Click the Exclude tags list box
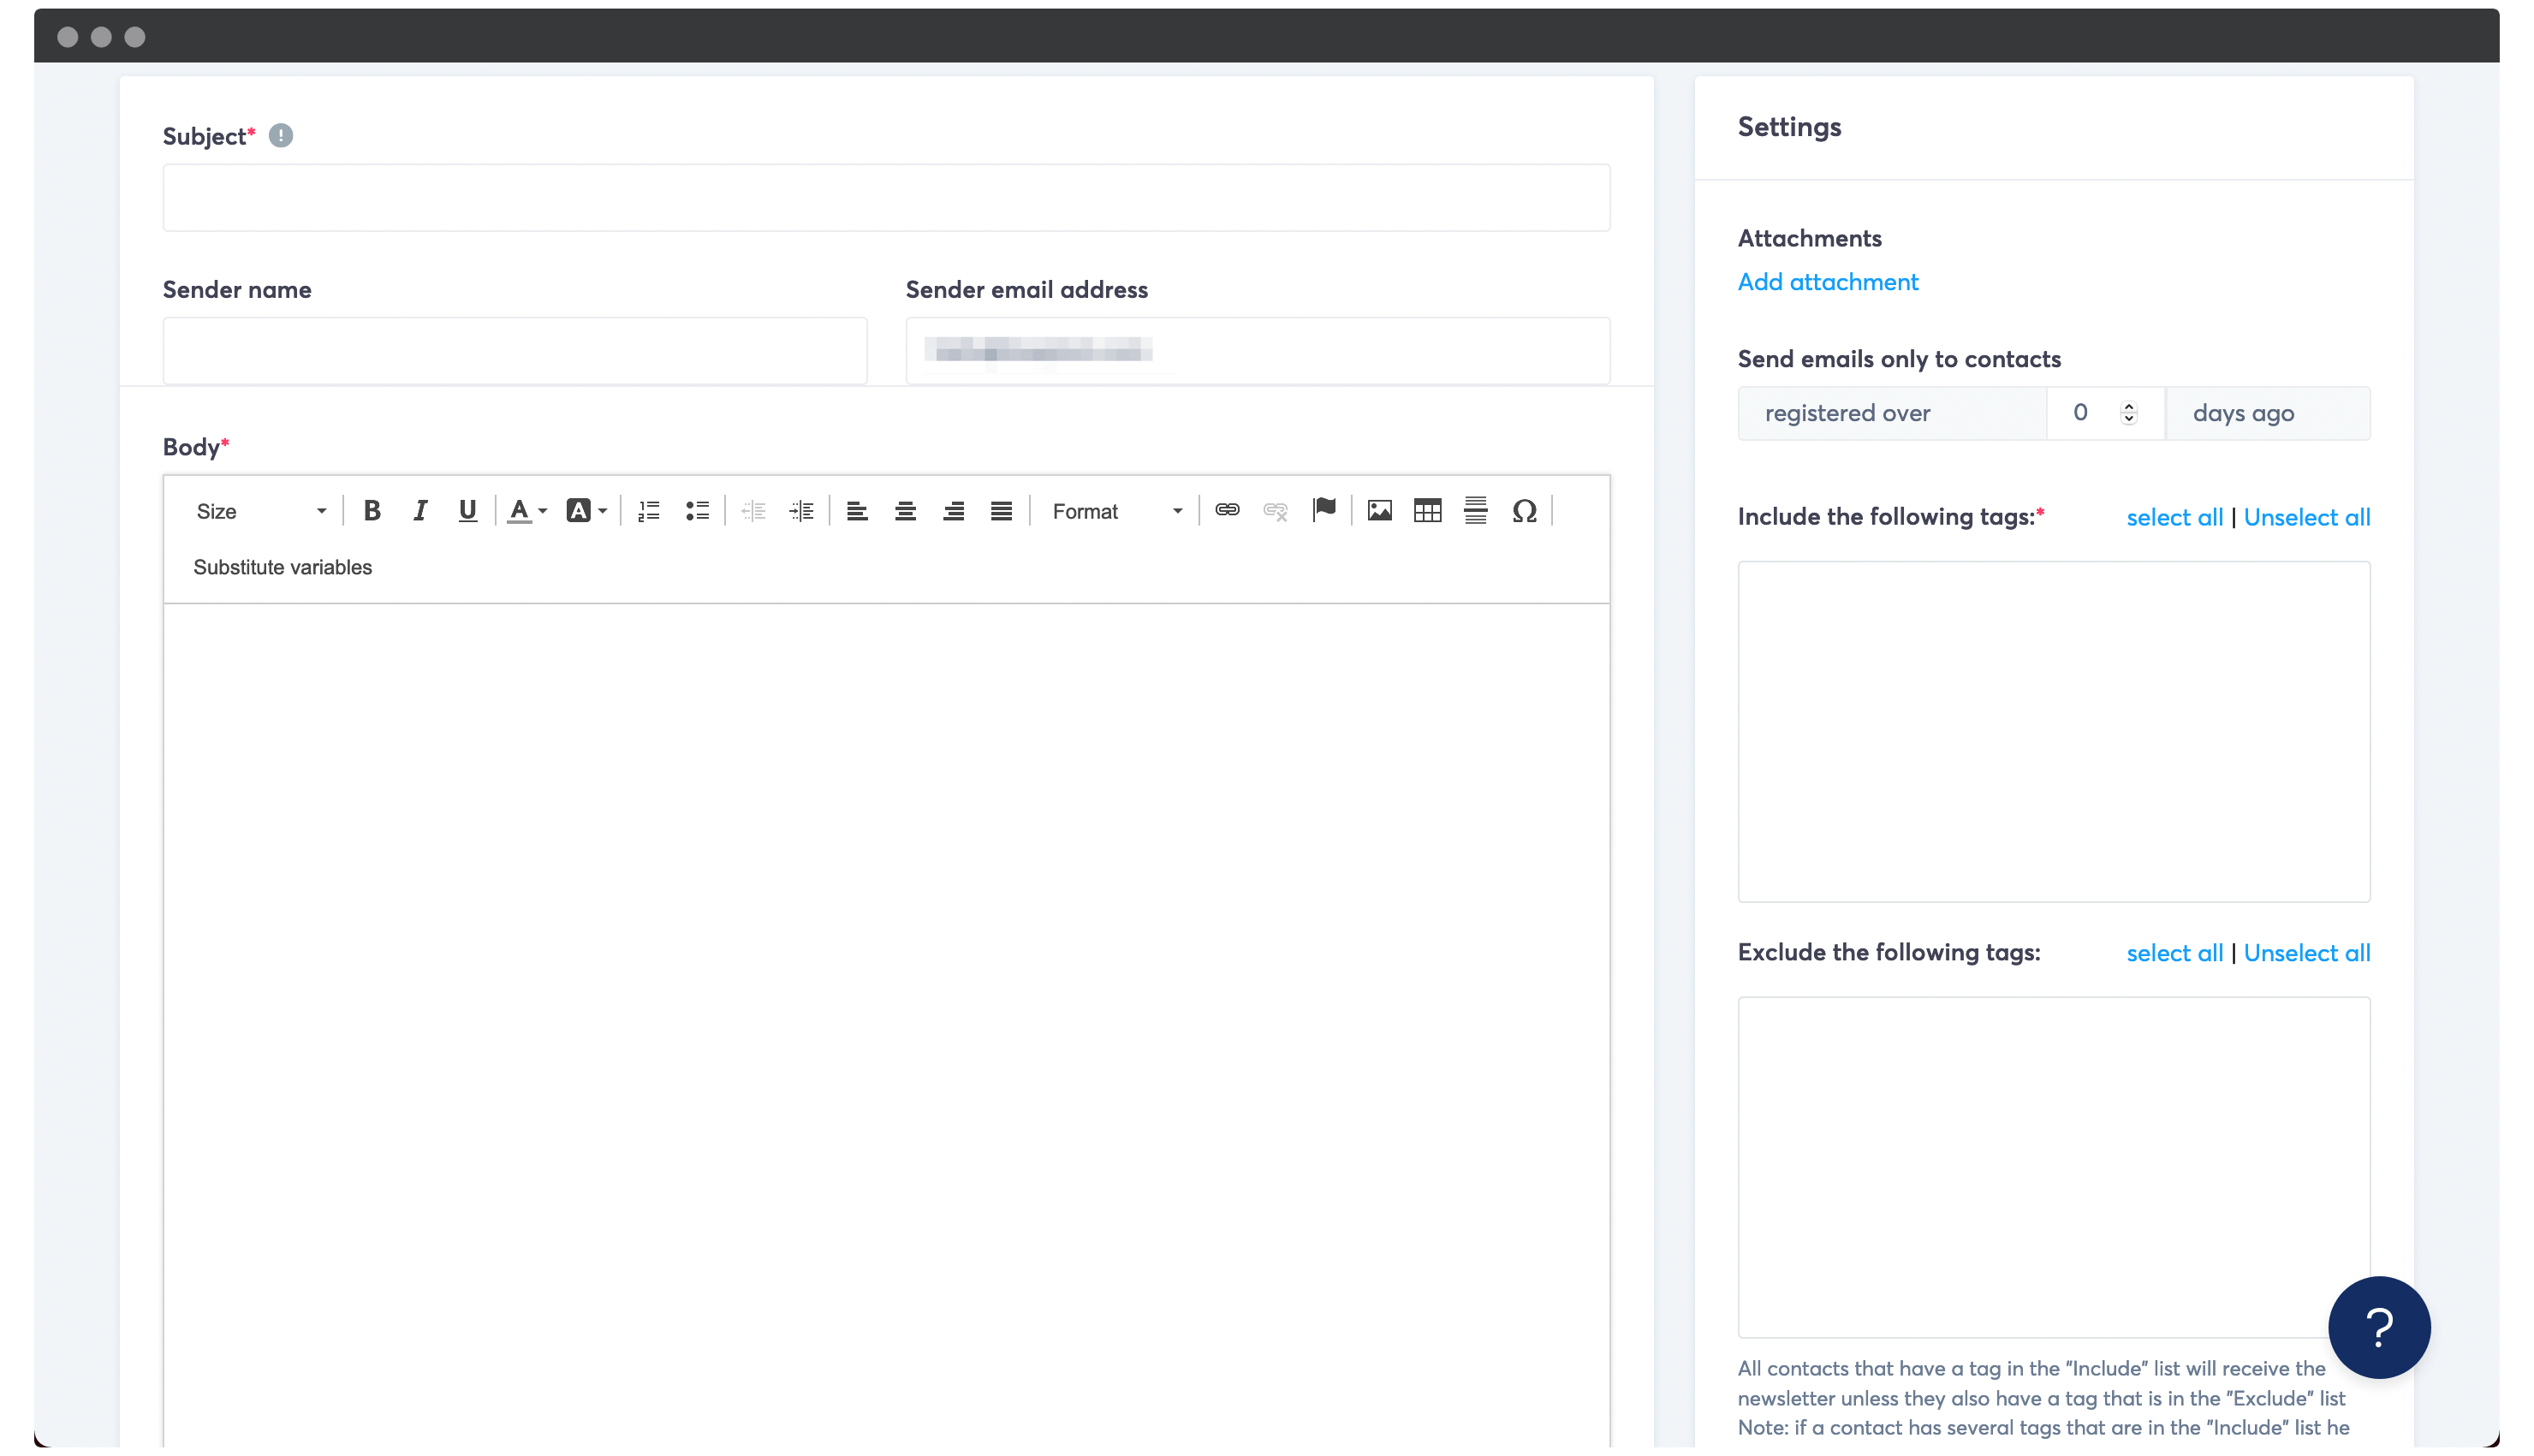The image size is (2534, 1456). point(2054,1167)
